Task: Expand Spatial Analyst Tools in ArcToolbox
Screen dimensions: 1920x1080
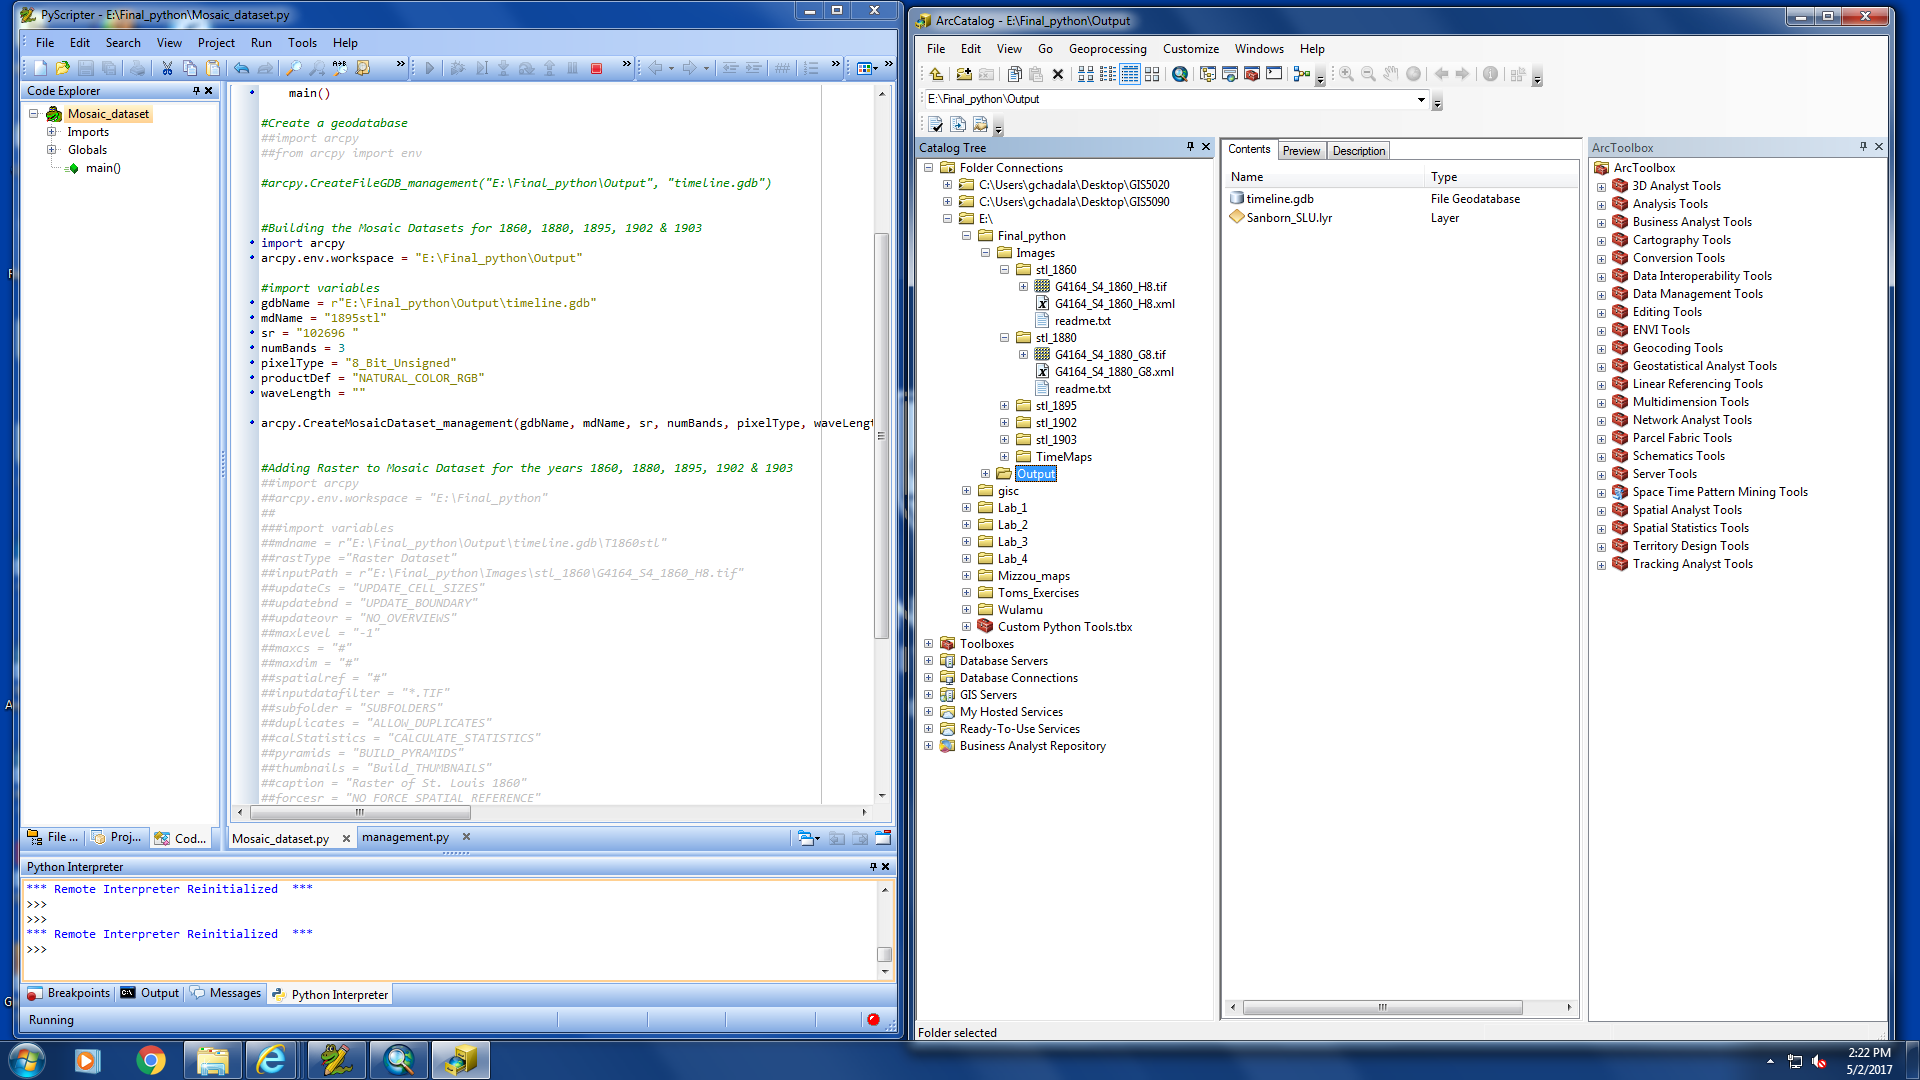Action: [x=1602, y=511]
